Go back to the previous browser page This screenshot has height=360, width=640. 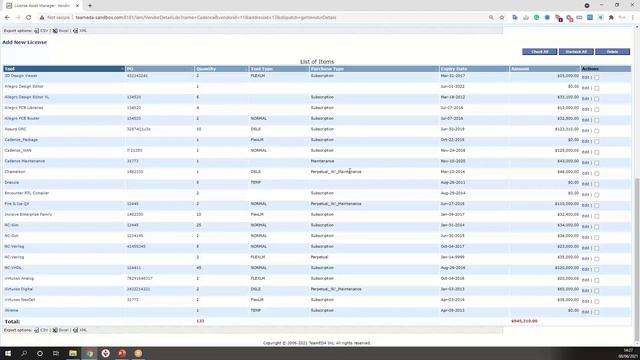[x=7, y=18]
